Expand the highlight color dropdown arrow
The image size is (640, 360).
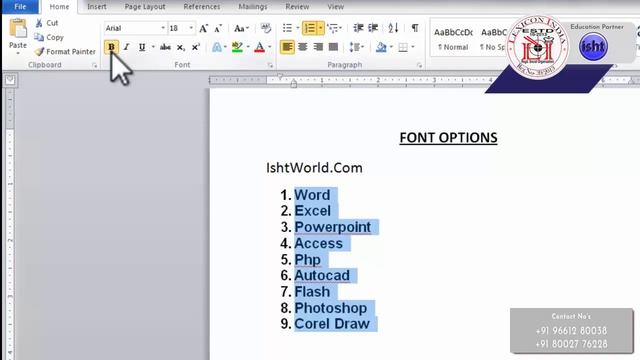pyautogui.click(x=247, y=47)
